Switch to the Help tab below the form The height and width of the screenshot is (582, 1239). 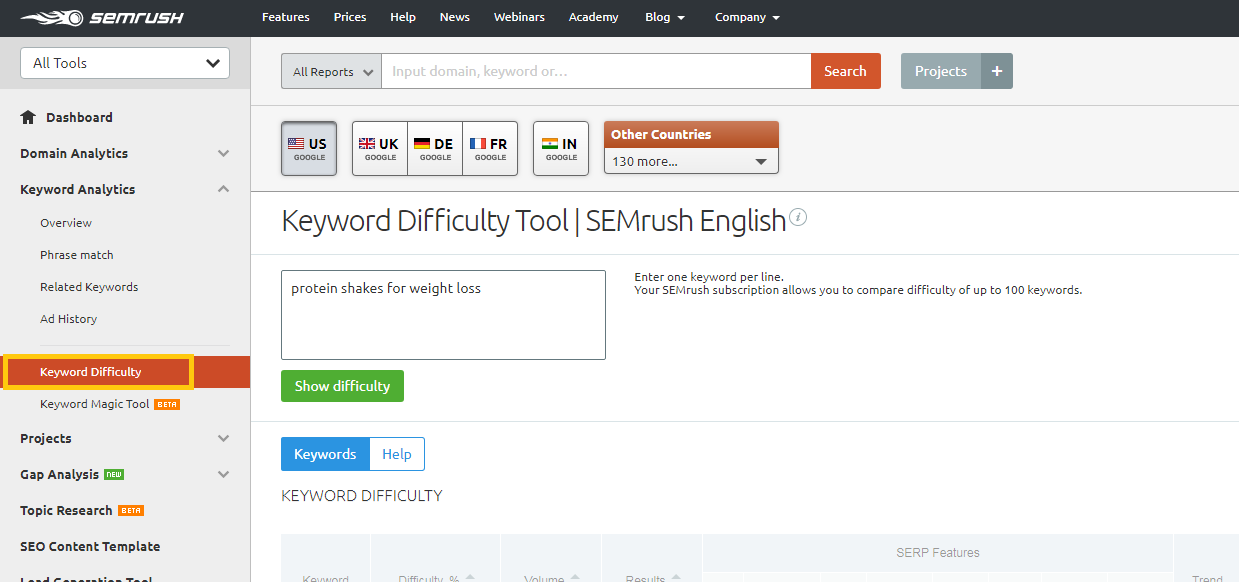(x=397, y=454)
